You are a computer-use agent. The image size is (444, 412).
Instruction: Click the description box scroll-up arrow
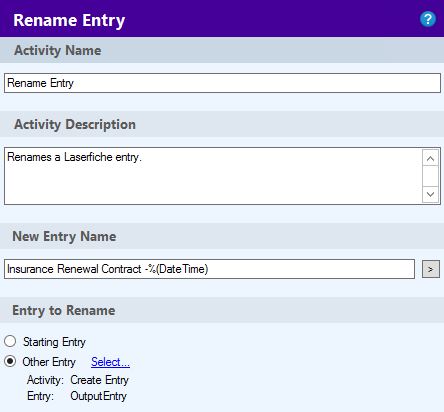click(430, 158)
